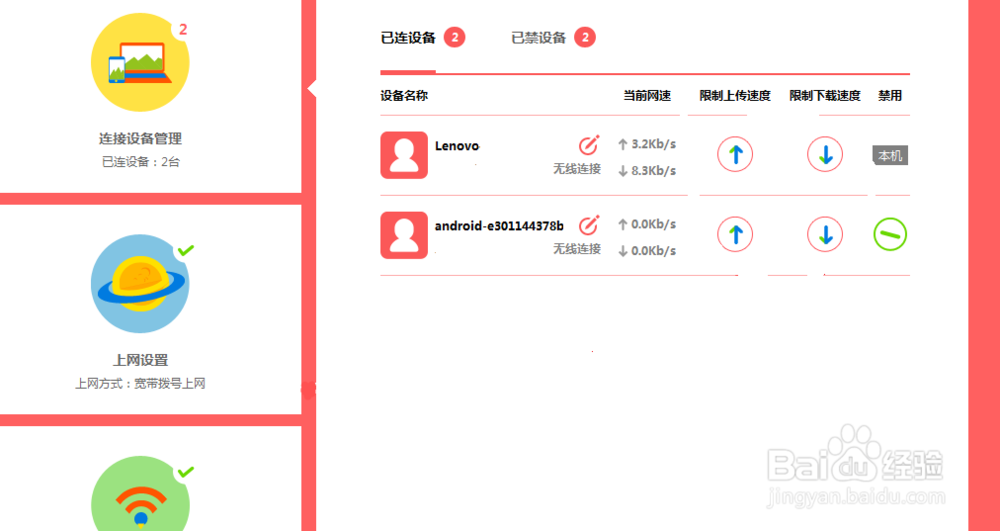This screenshot has width=1000, height=531.
Task: Click 无线连接 under Lenovo
Action: tap(577, 168)
